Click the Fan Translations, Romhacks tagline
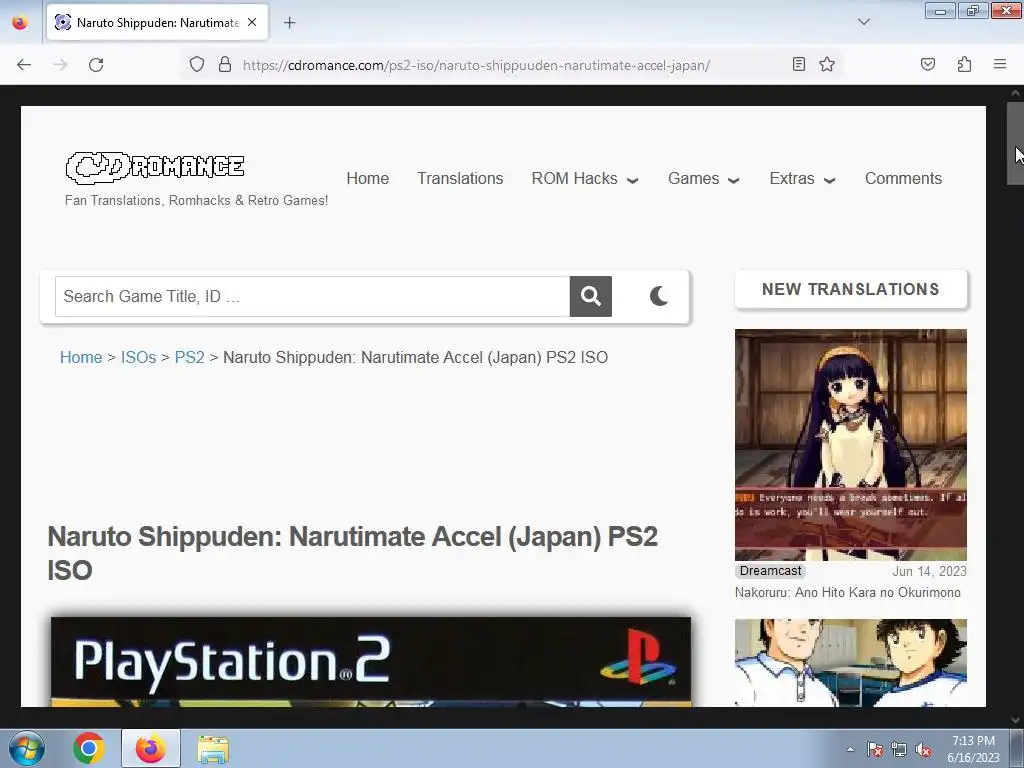Viewport: 1024px width, 768px height. click(x=197, y=200)
